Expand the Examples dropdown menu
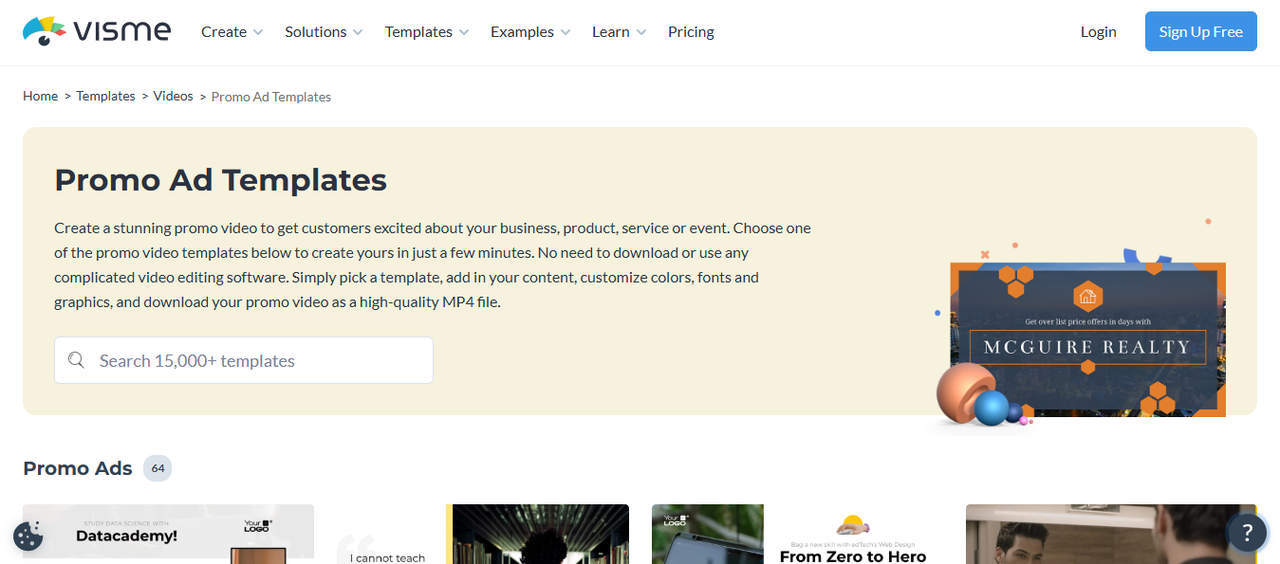 (x=530, y=32)
